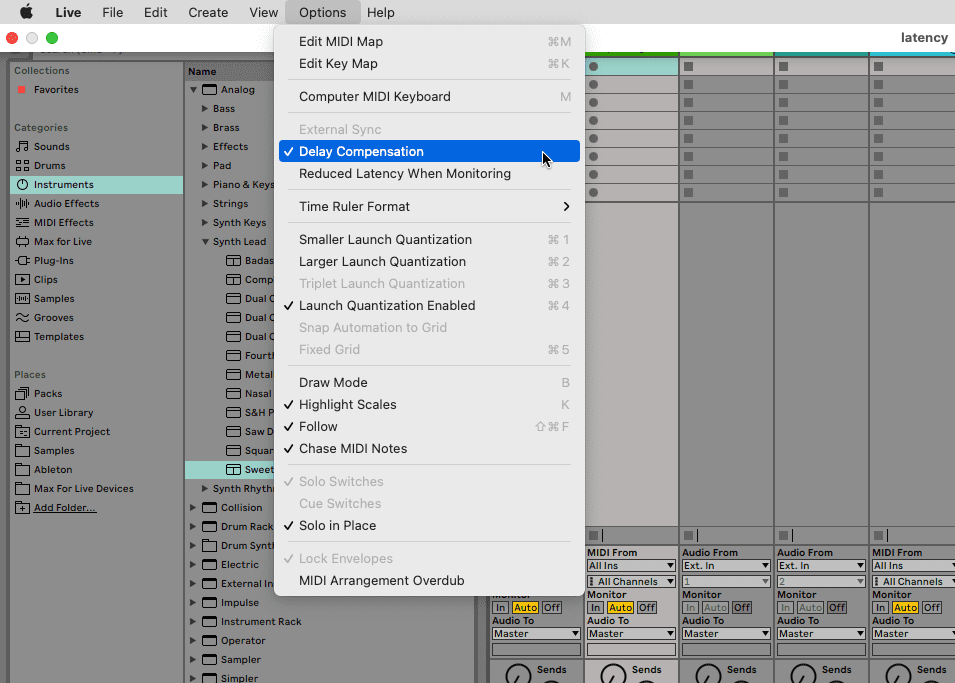This screenshot has width=955, height=683.
Task: Open the Current Project place
Action: tap(72, 431)
